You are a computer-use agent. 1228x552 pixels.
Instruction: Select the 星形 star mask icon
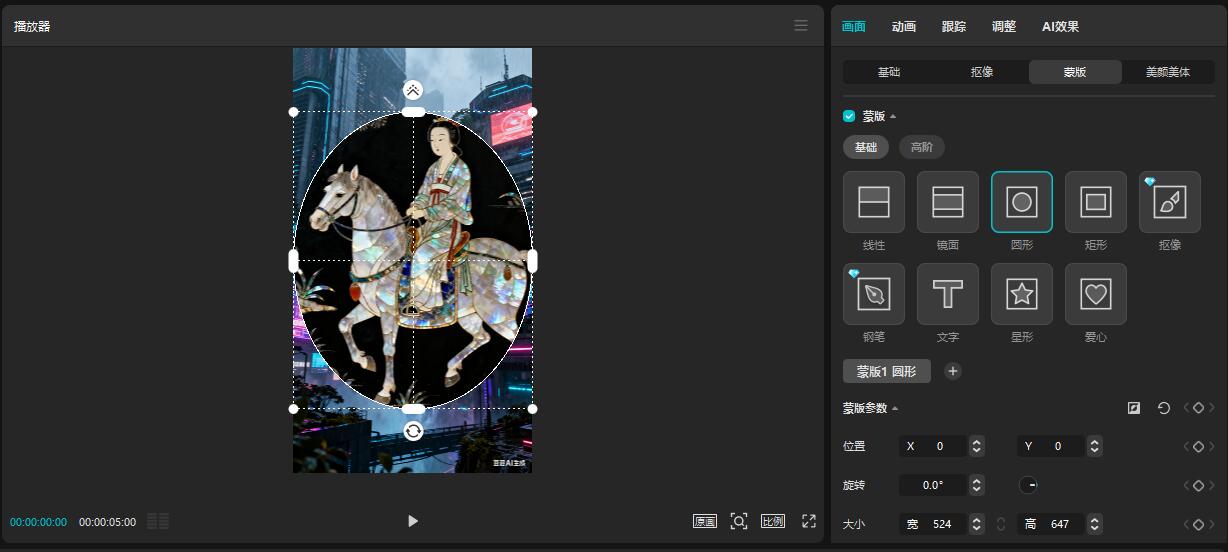pos(1022,294)
